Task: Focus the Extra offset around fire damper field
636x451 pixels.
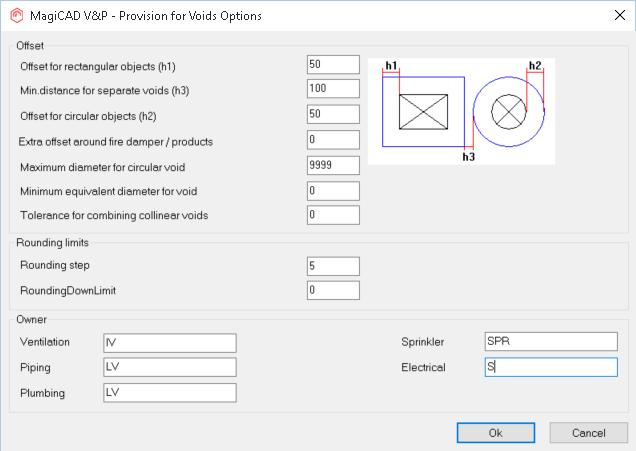Action: 333,140
